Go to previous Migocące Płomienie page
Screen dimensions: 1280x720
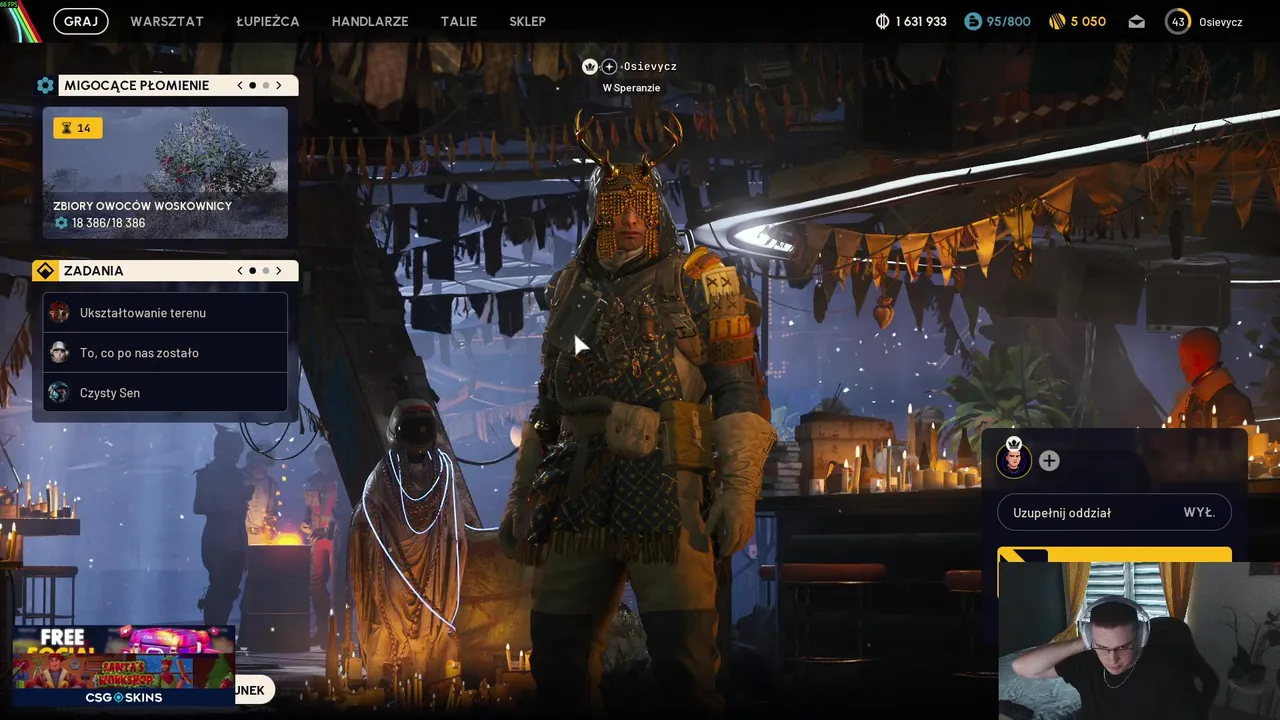pyautogui.click(x=240, y=85)
